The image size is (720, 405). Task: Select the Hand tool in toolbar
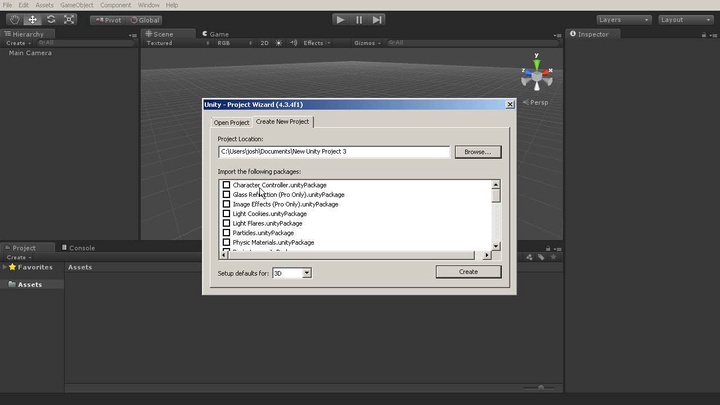(14, 19)
